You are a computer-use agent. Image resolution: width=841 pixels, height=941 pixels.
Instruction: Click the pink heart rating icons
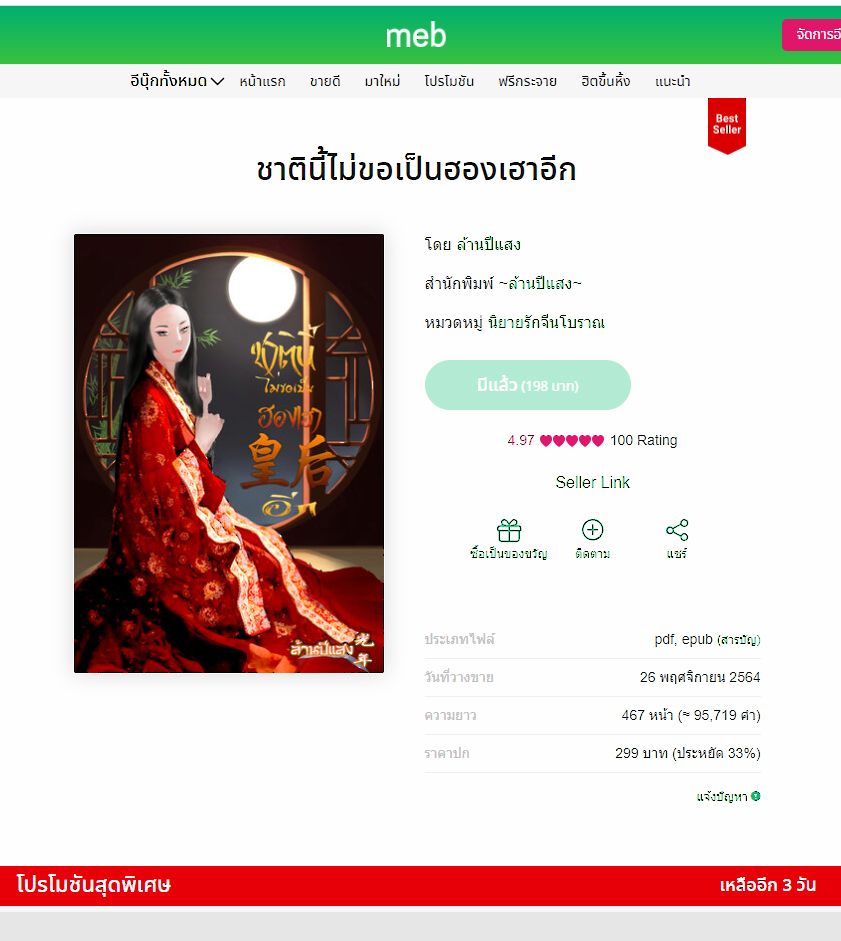(x=572, y=440)
